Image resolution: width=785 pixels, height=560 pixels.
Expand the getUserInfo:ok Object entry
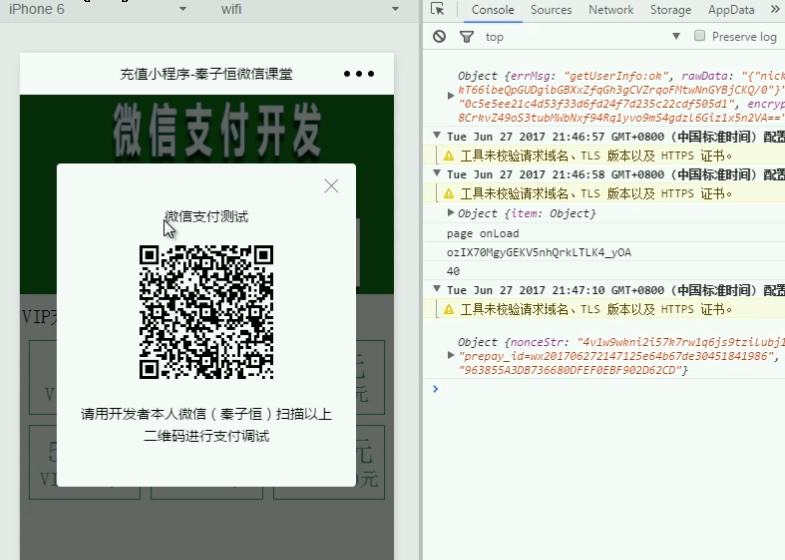[x=451, y=95]
